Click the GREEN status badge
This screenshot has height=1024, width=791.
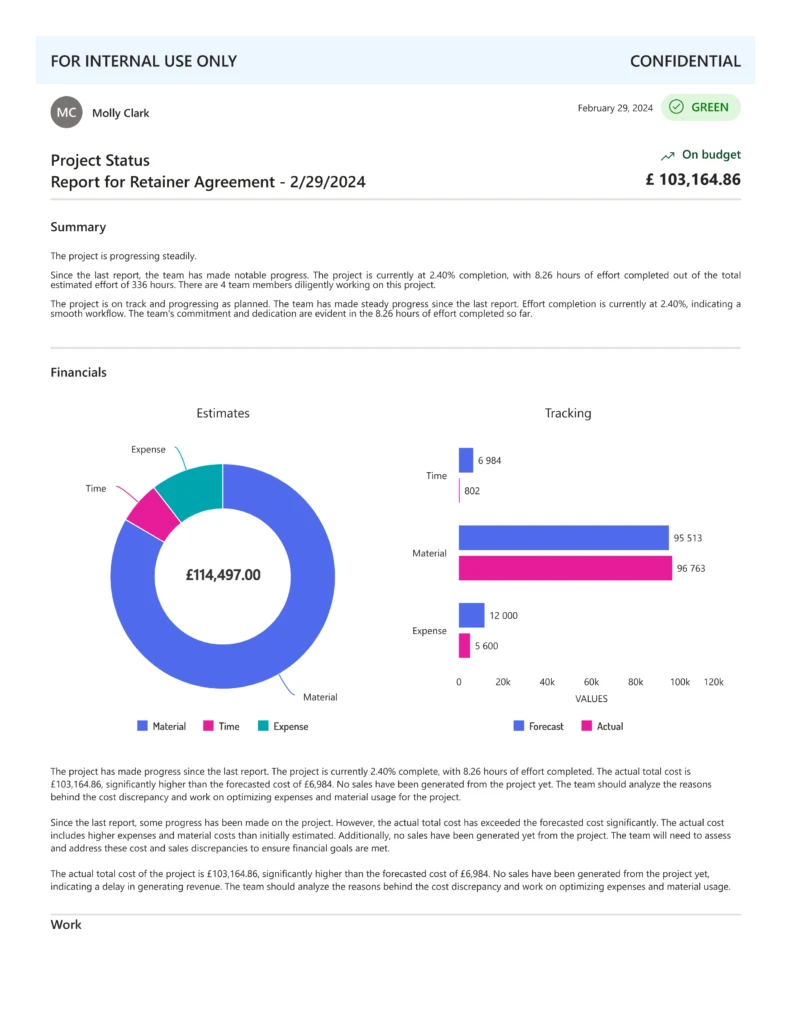coord(700,107)
